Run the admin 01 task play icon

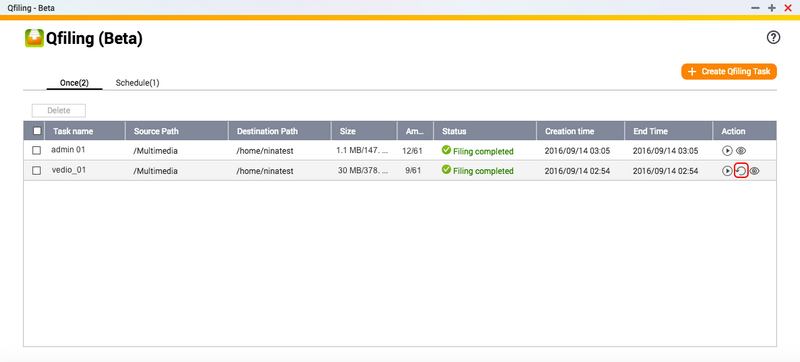click(x=728, y=151)
